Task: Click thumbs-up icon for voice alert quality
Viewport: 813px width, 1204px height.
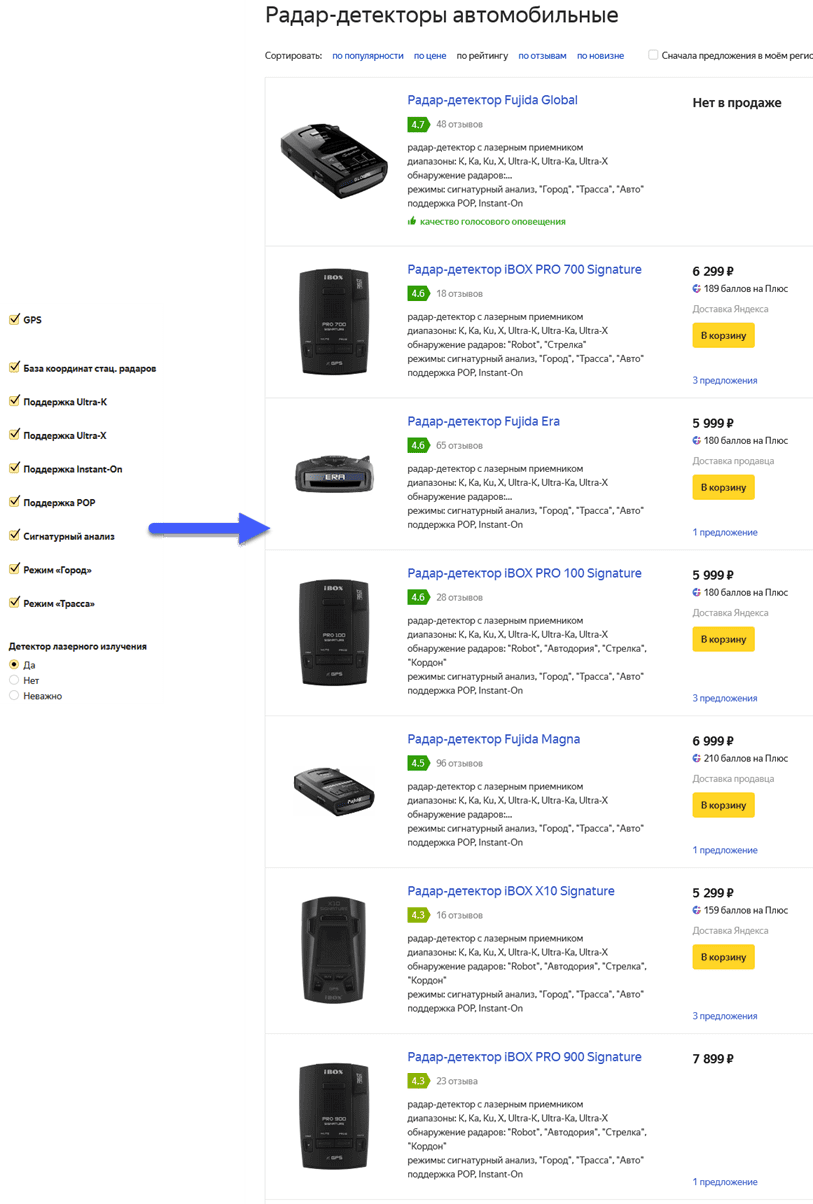Action: coord(412,221)
